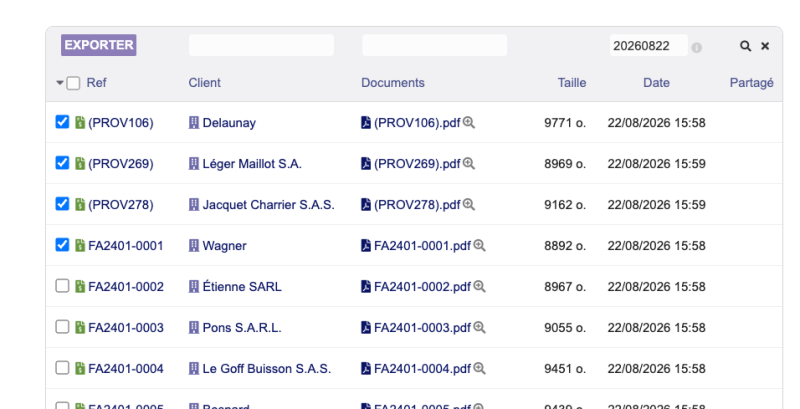Open client Le Goff Buisson S.A.S.
The width and height of the screenshot is (800, 409).
coord(267,369)
